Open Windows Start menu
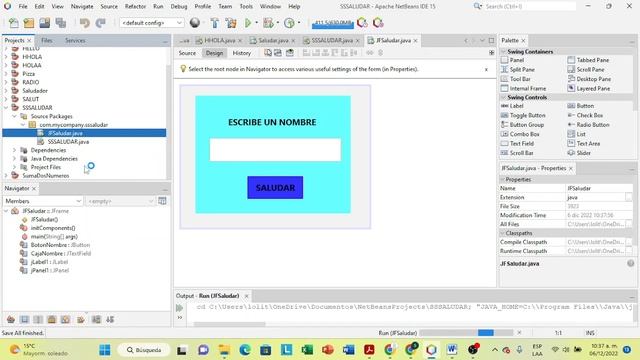Screen dimensions: 640x360 click(104, 350)
